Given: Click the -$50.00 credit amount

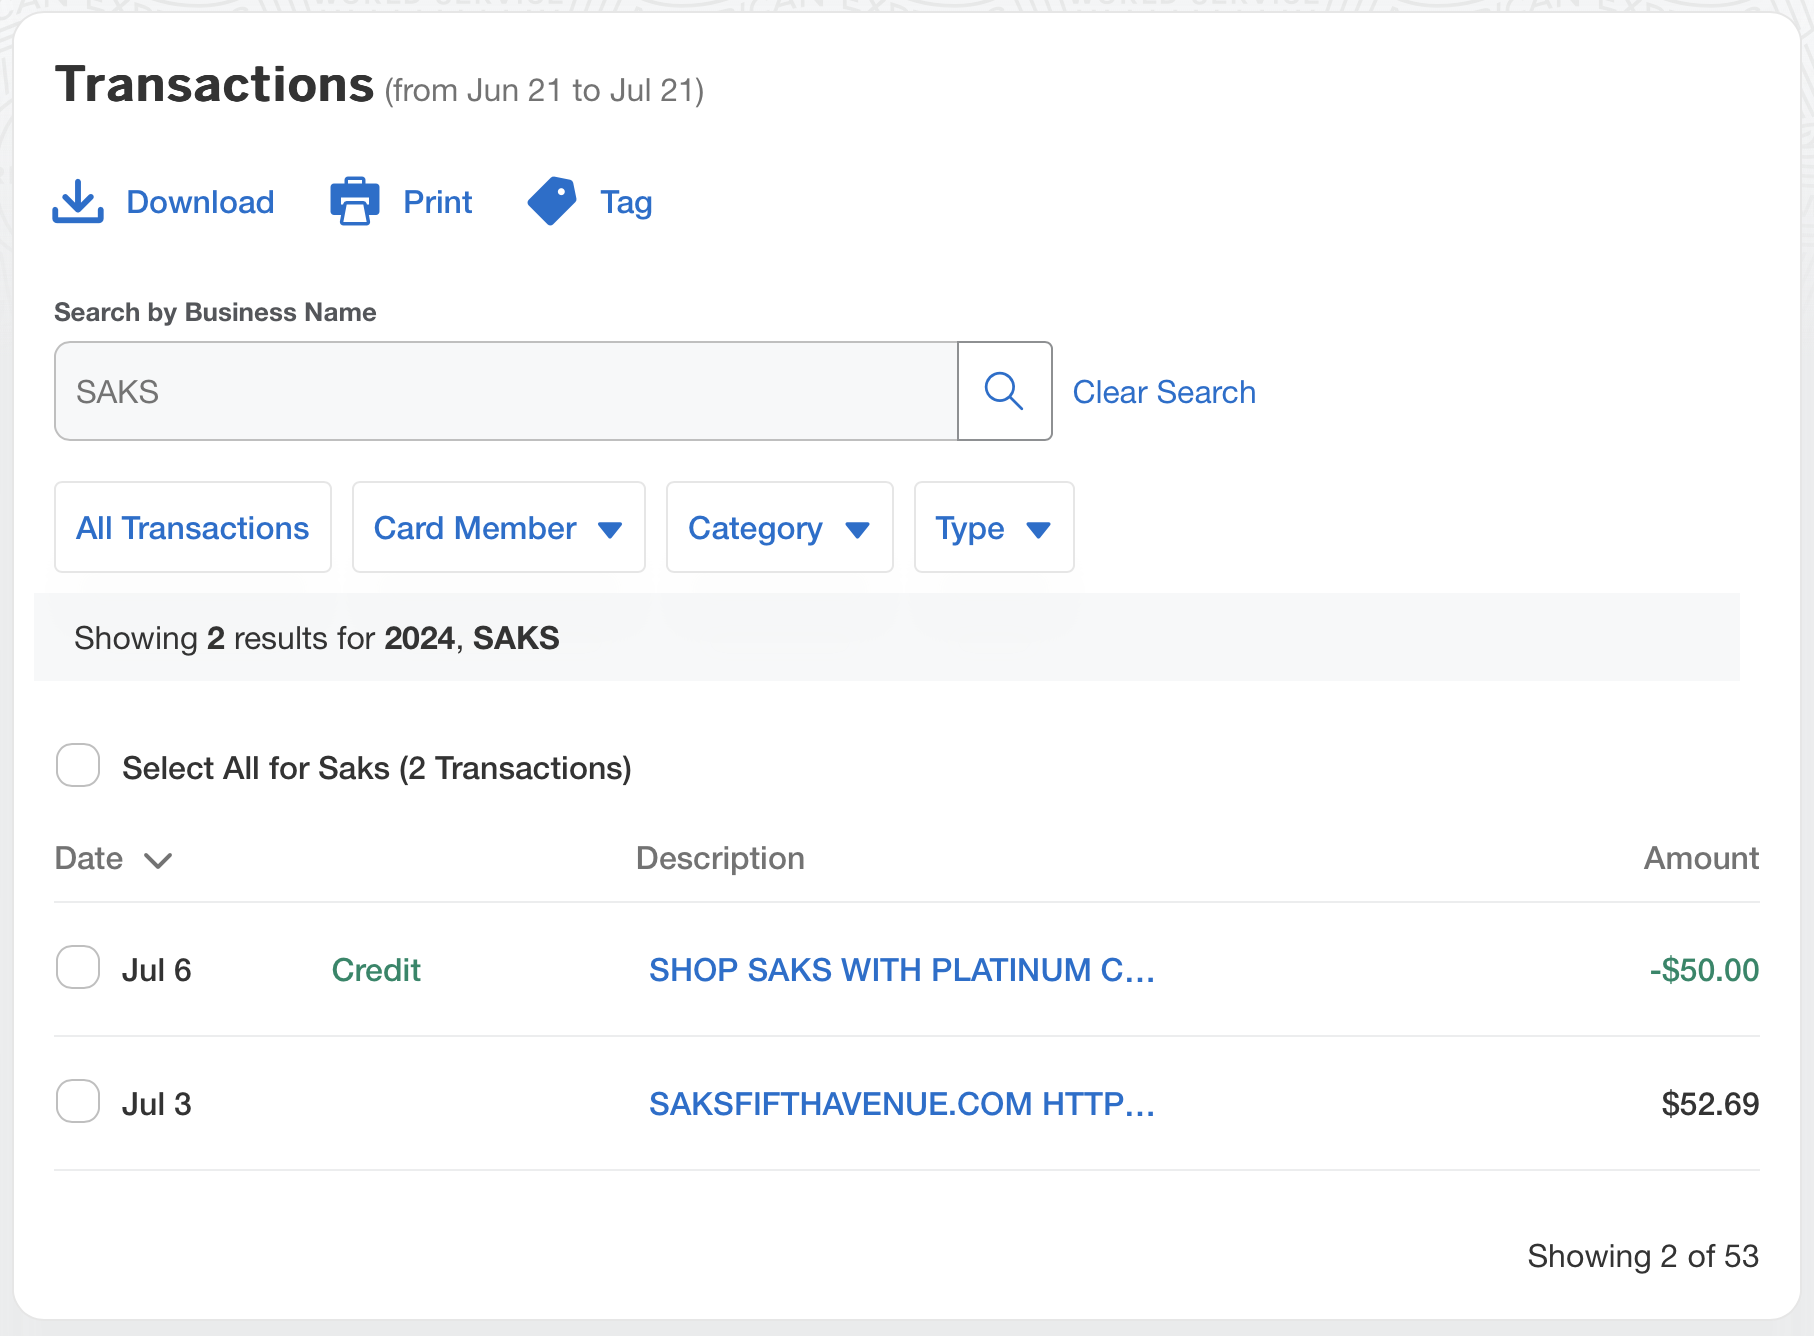Looking at the screenshot, I should [1704, 970].
